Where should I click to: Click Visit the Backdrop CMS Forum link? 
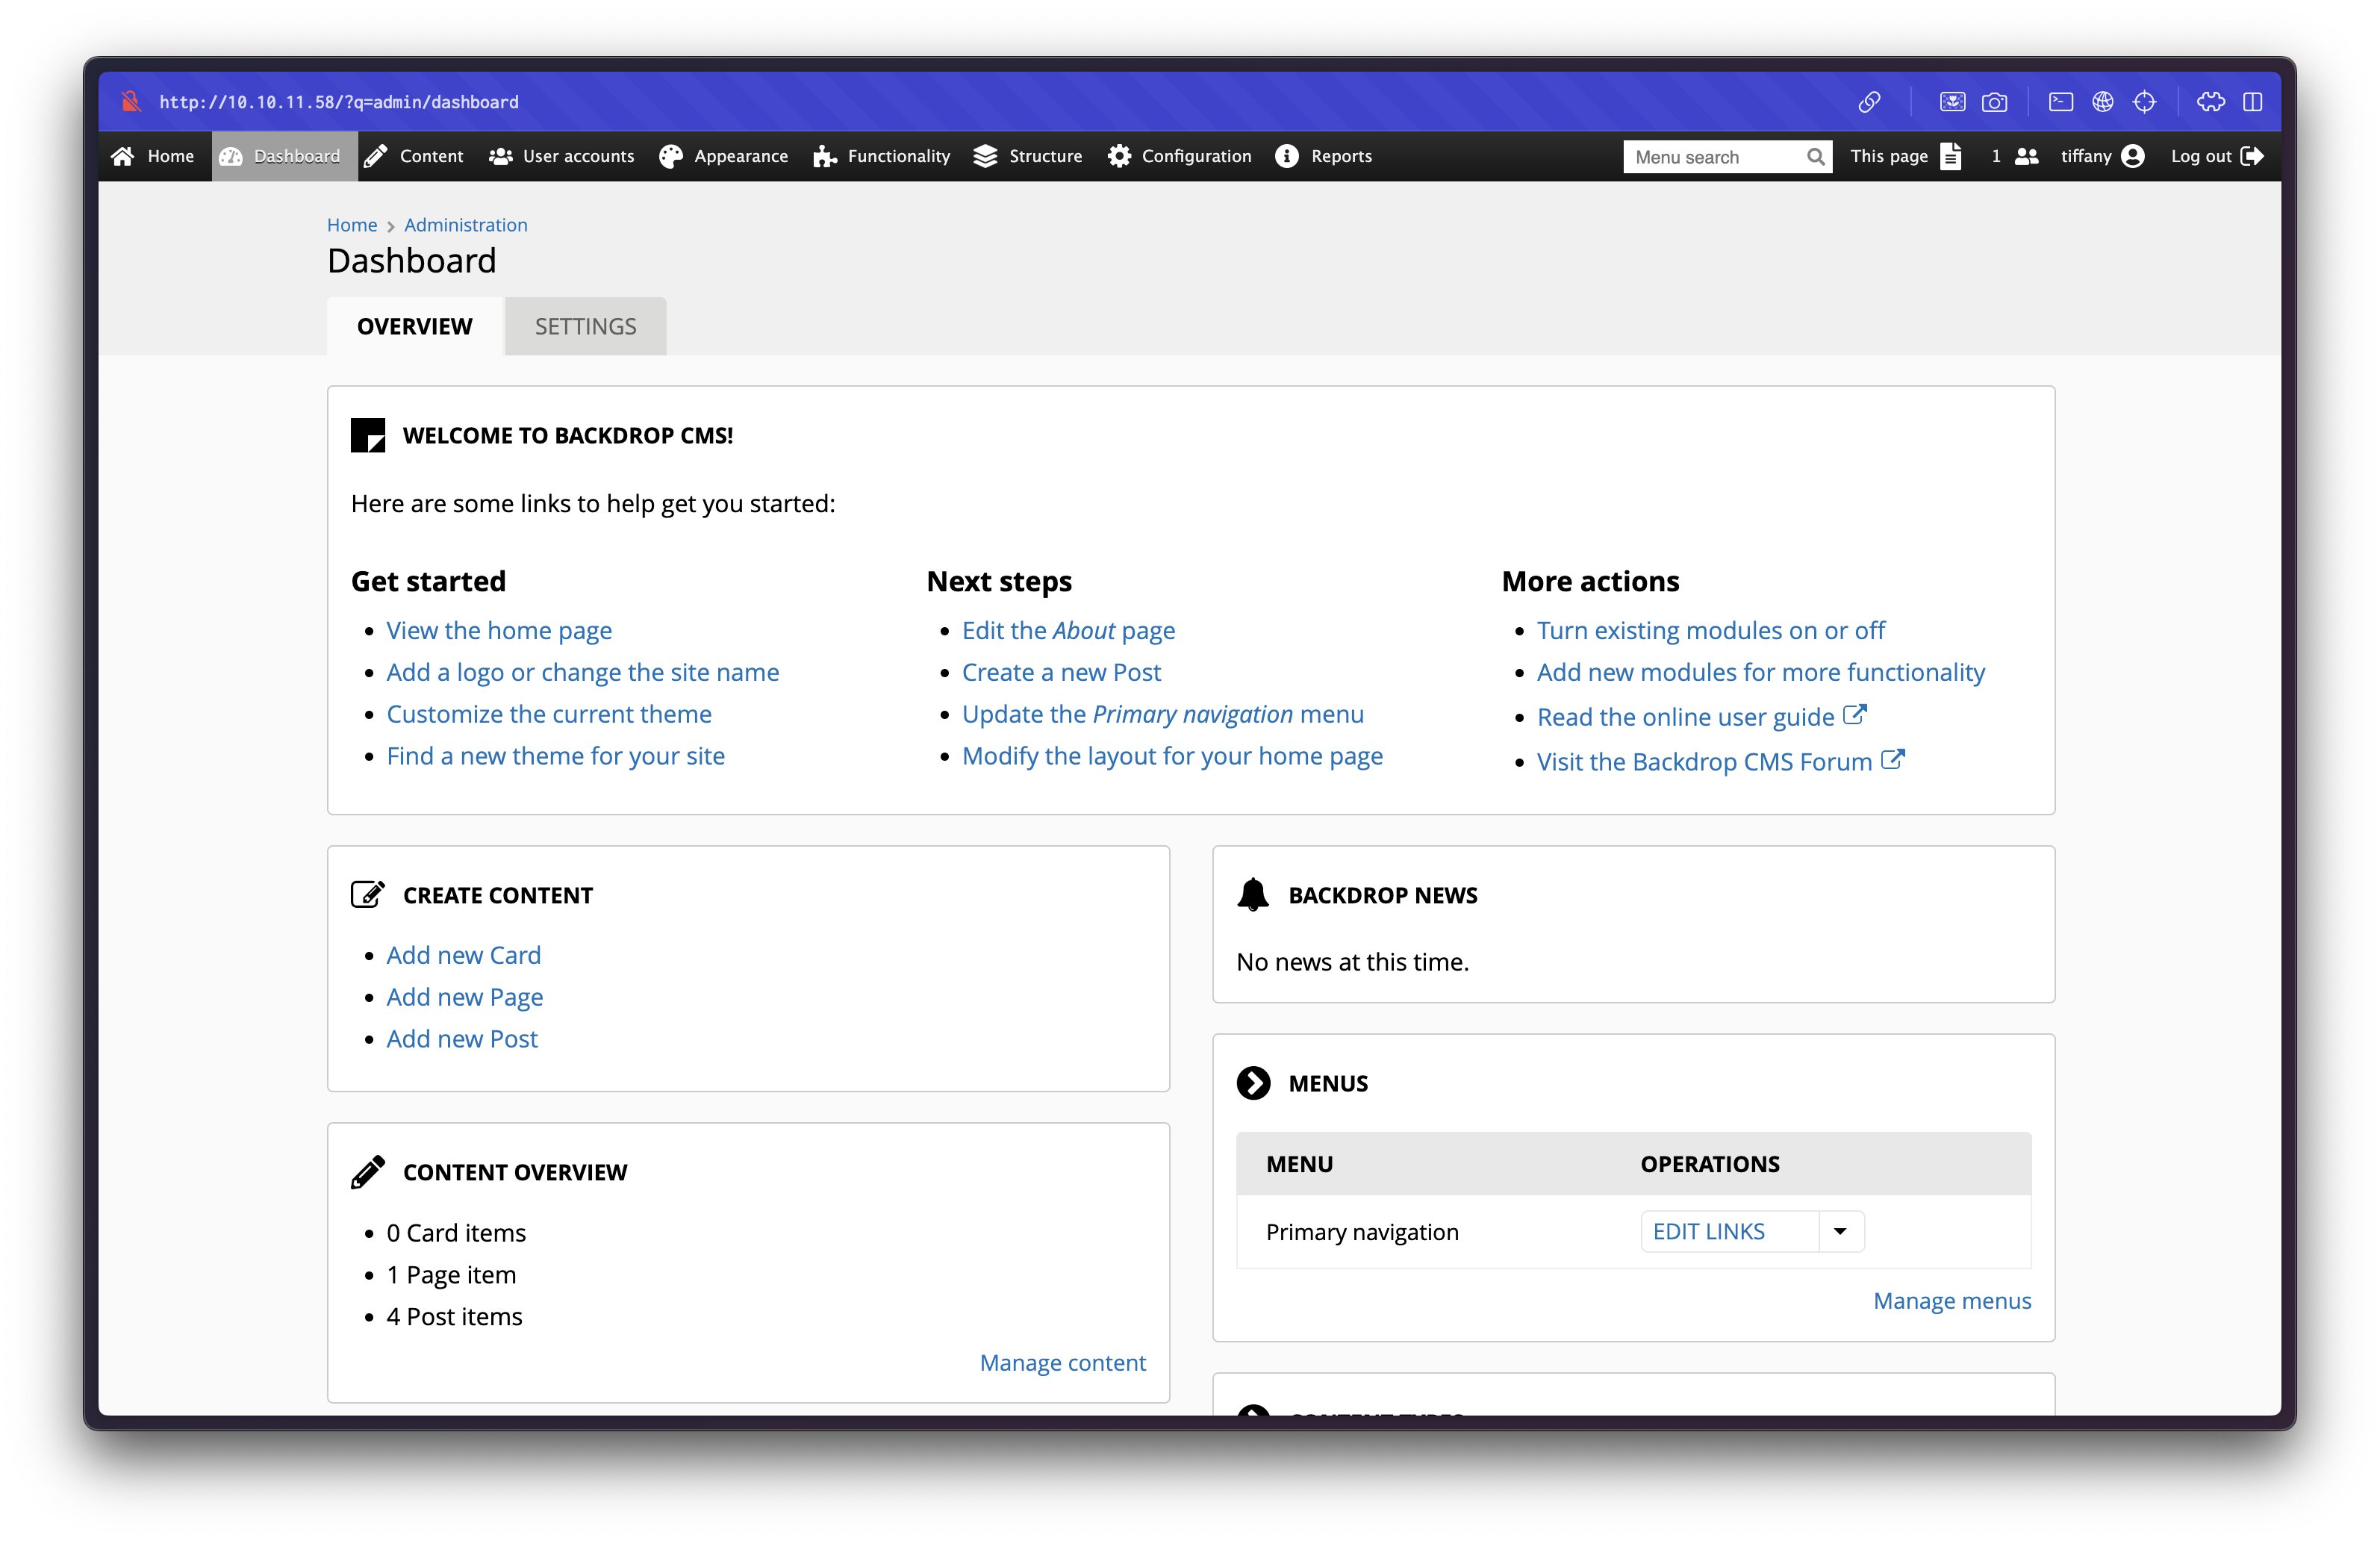(1704, 761)
